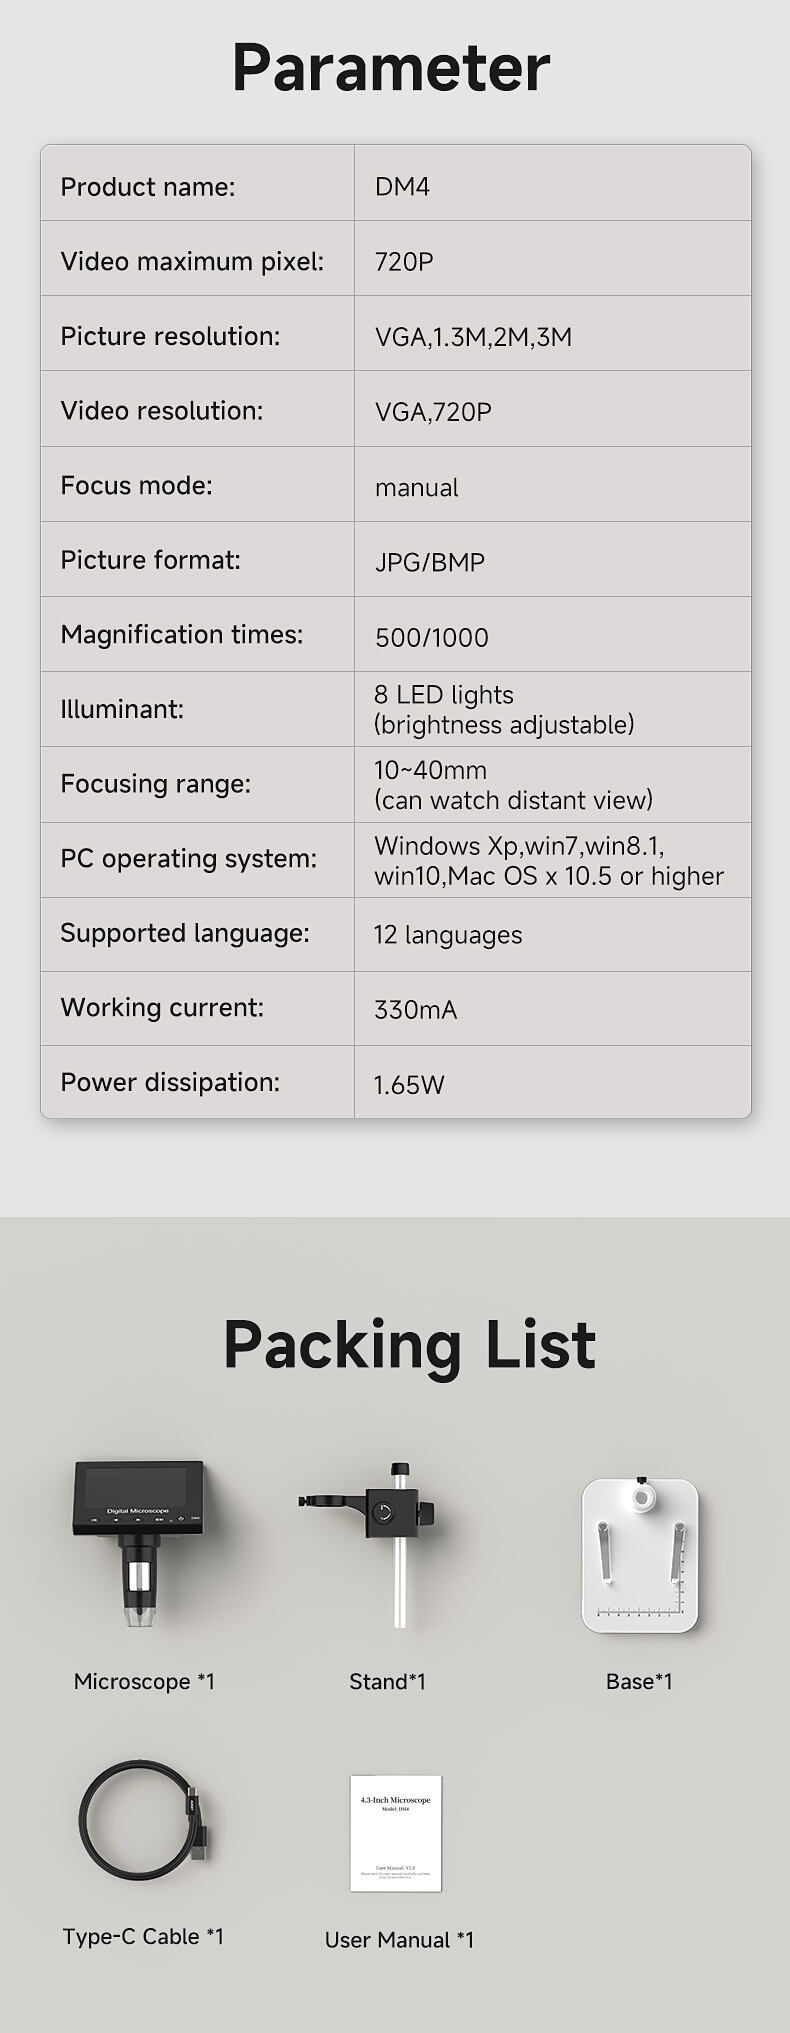The height and width of the screenshot is (2033, 790).
Task: Select the "12 languages" value cell
Action: tap(447, 935)
